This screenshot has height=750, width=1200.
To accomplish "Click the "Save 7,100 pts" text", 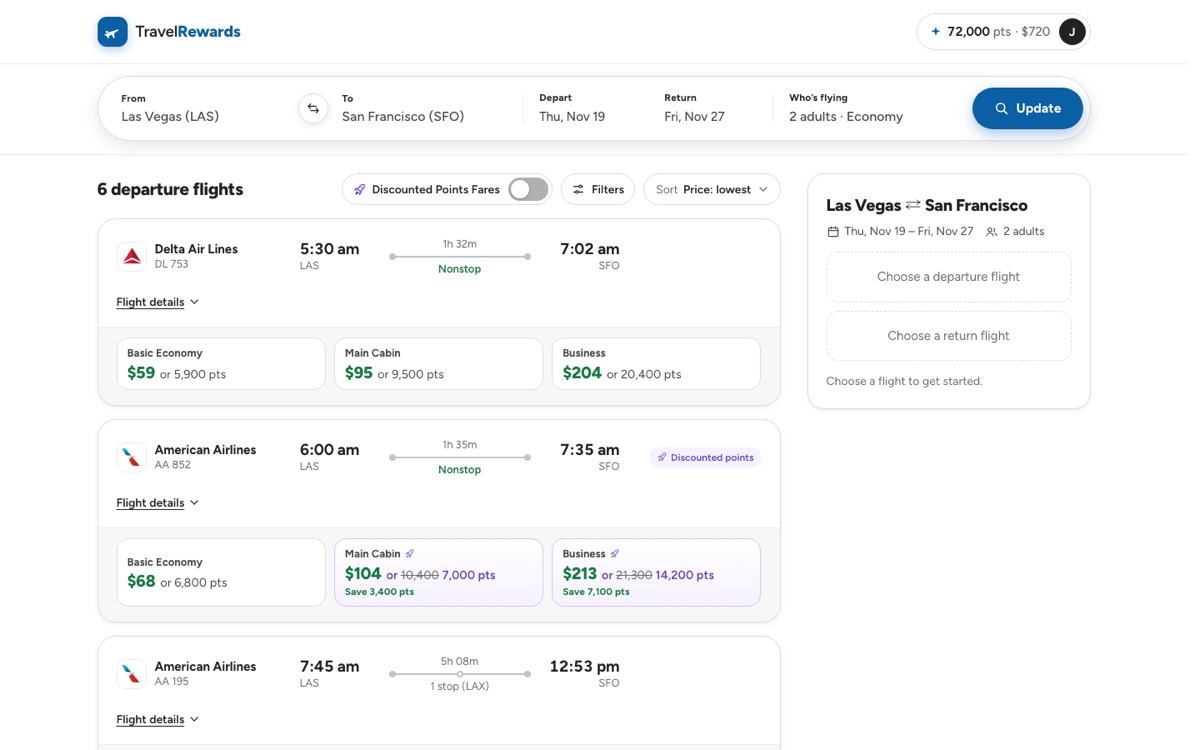I will (x=596, y=592).
